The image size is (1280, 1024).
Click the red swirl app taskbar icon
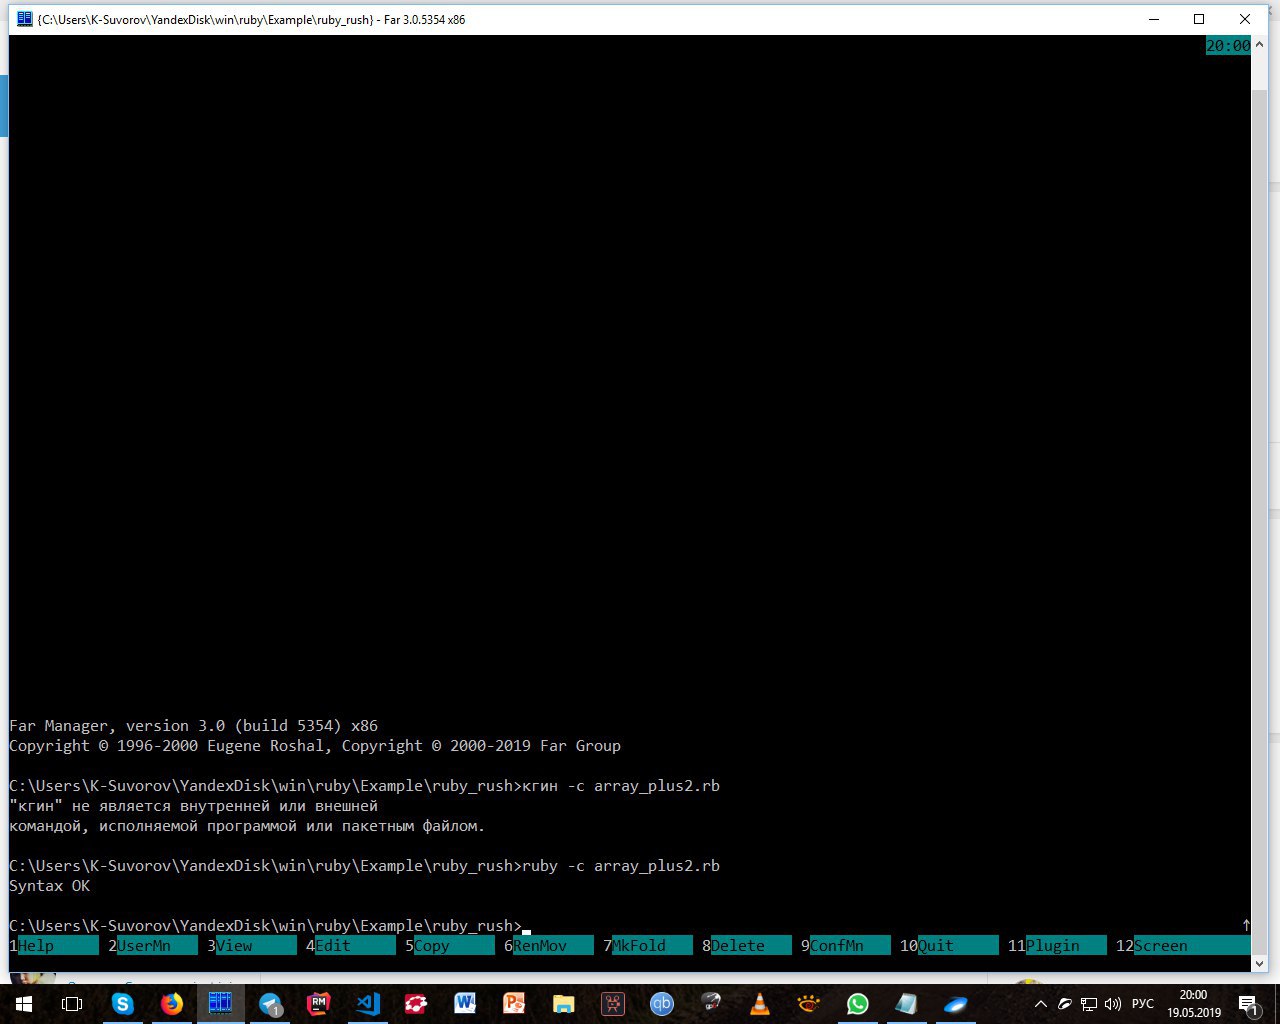coord(417,1003)
